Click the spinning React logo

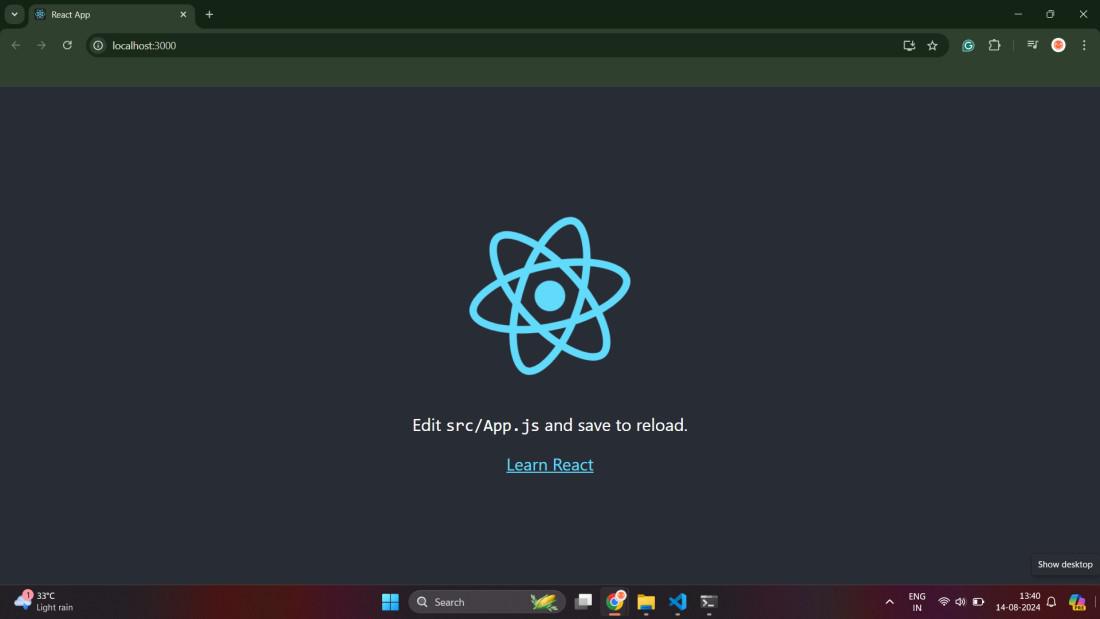click(549, 295)
